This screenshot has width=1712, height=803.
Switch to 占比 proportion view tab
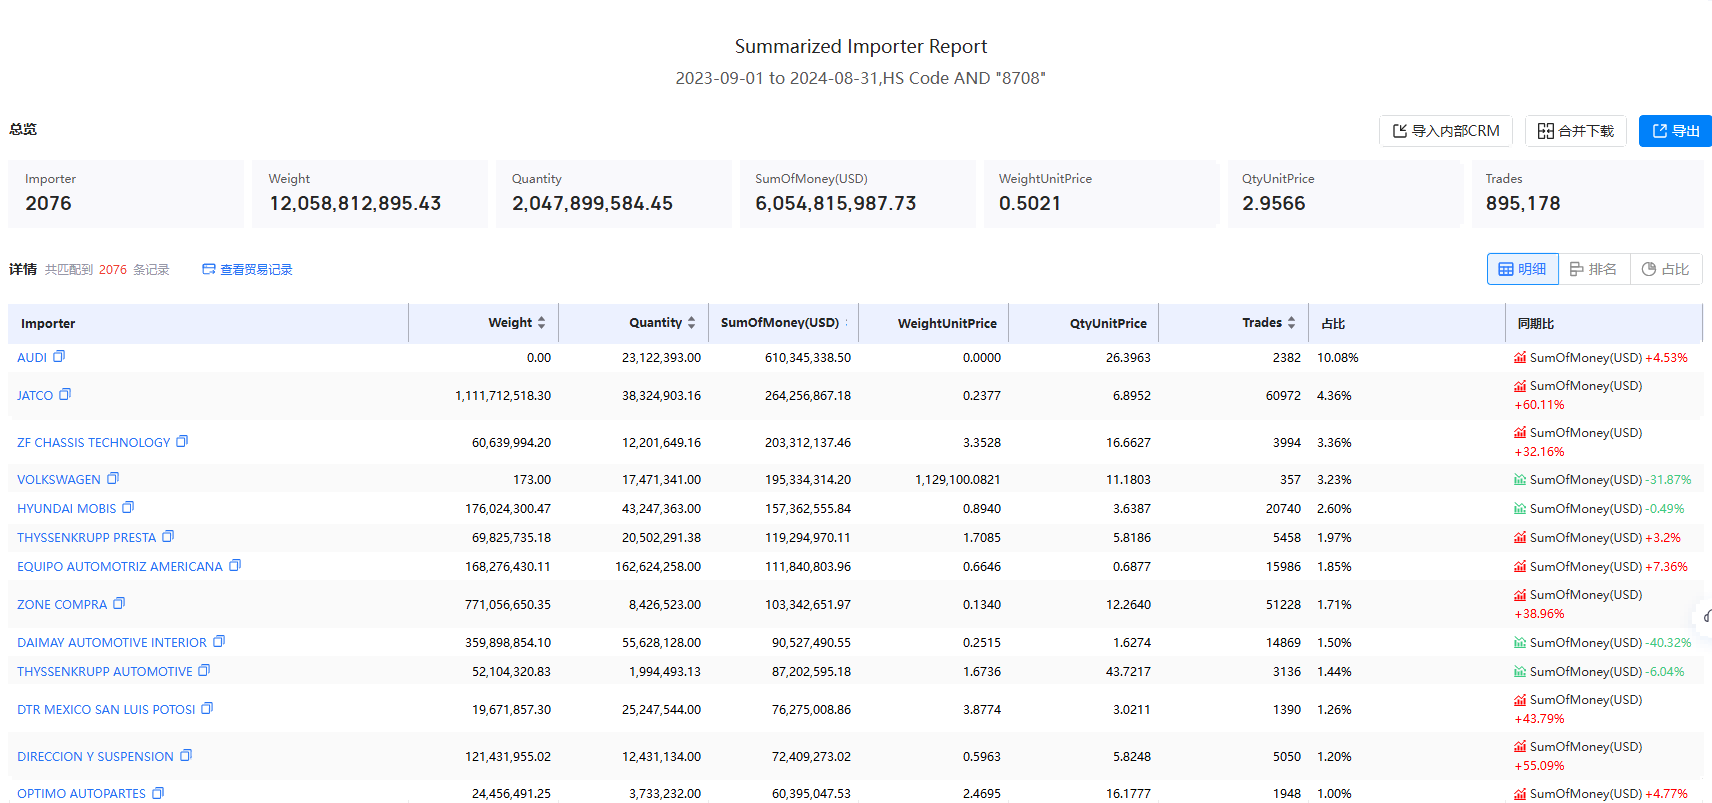pos(1666,269)
